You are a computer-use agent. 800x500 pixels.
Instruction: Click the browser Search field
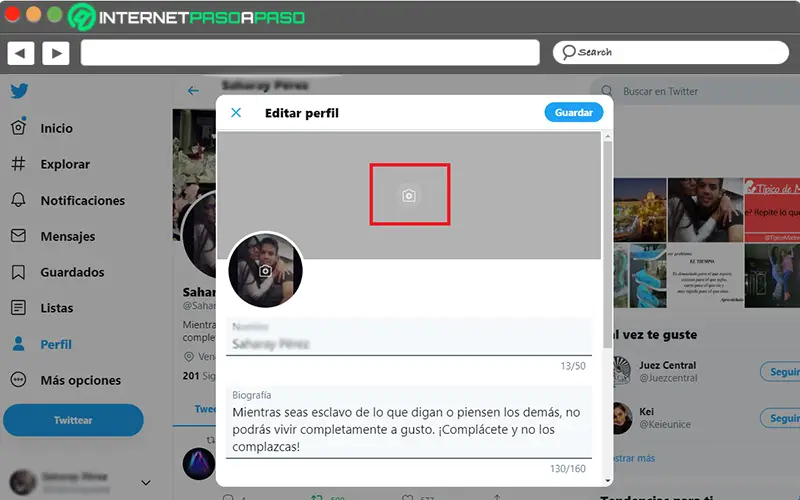[x=670, y=53]
